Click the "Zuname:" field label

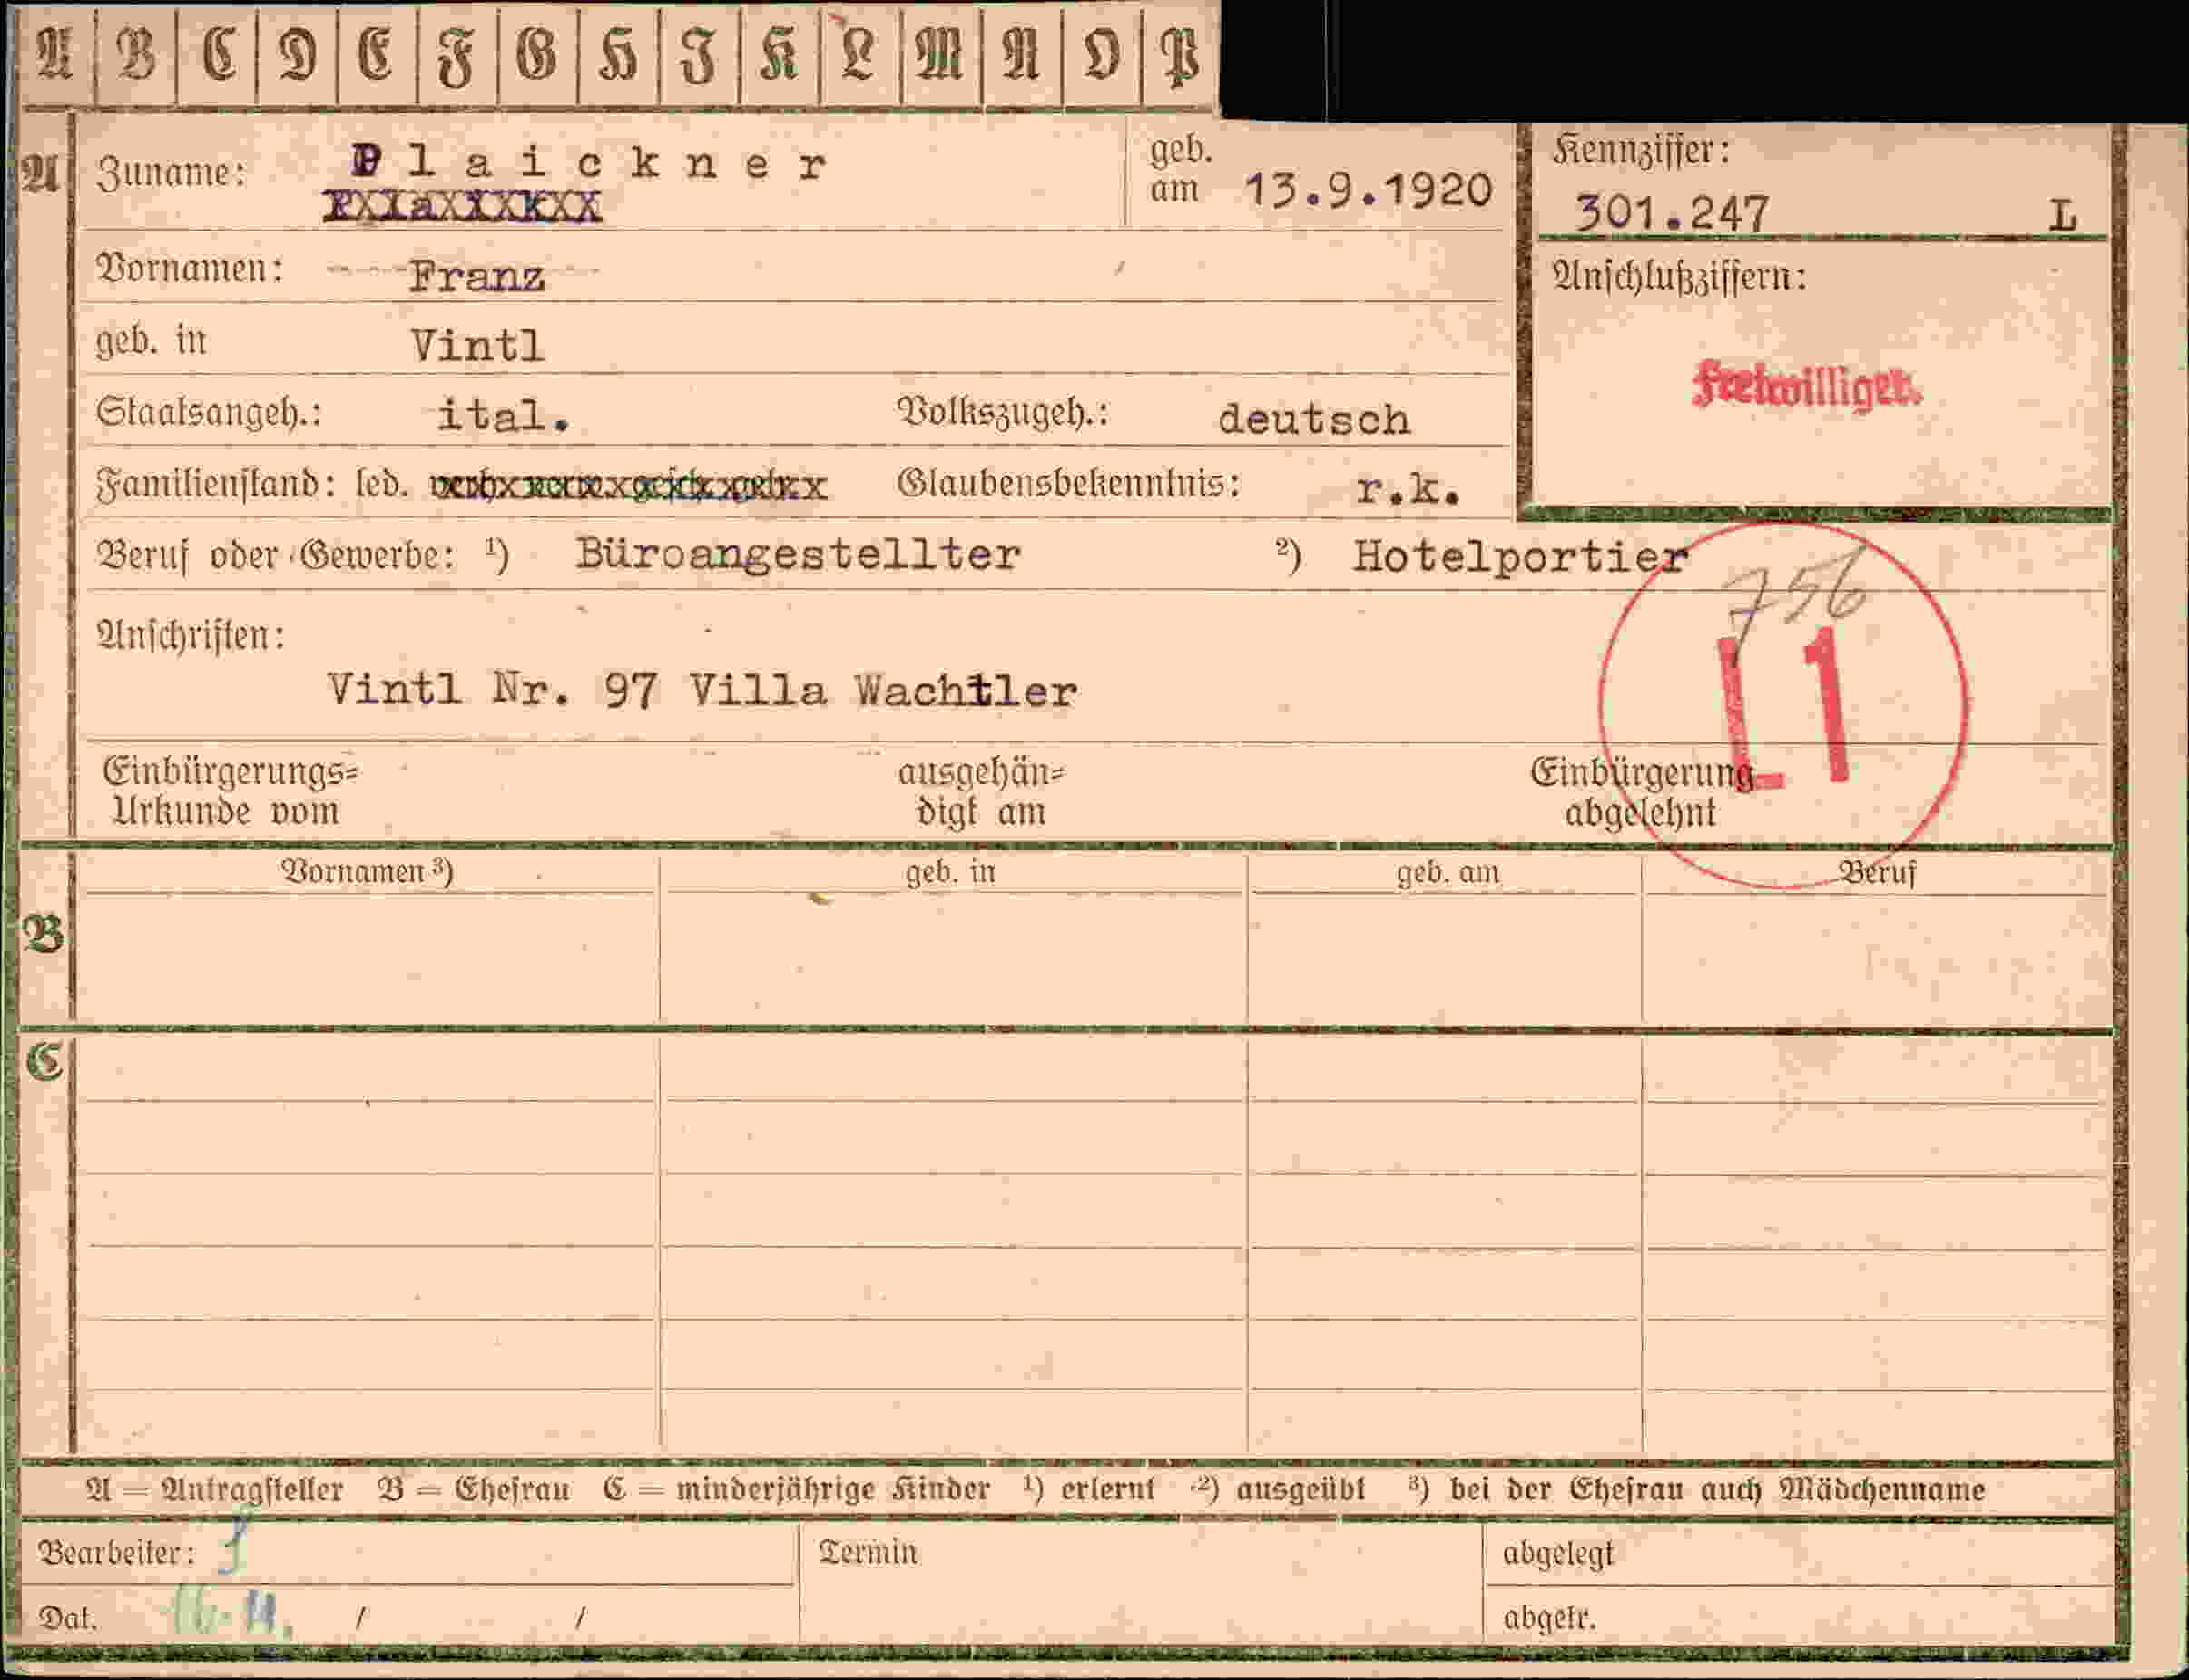click(172, 172)
